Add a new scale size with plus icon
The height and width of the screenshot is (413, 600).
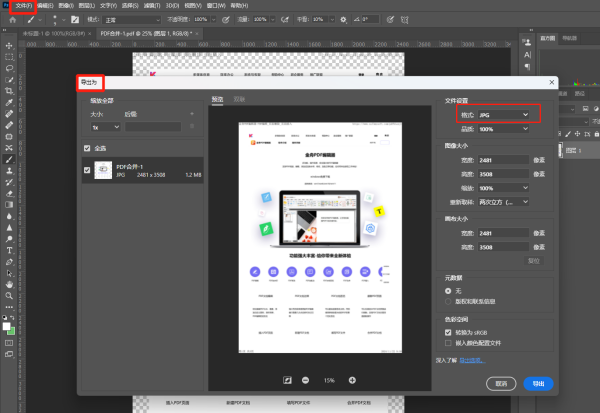190,116
